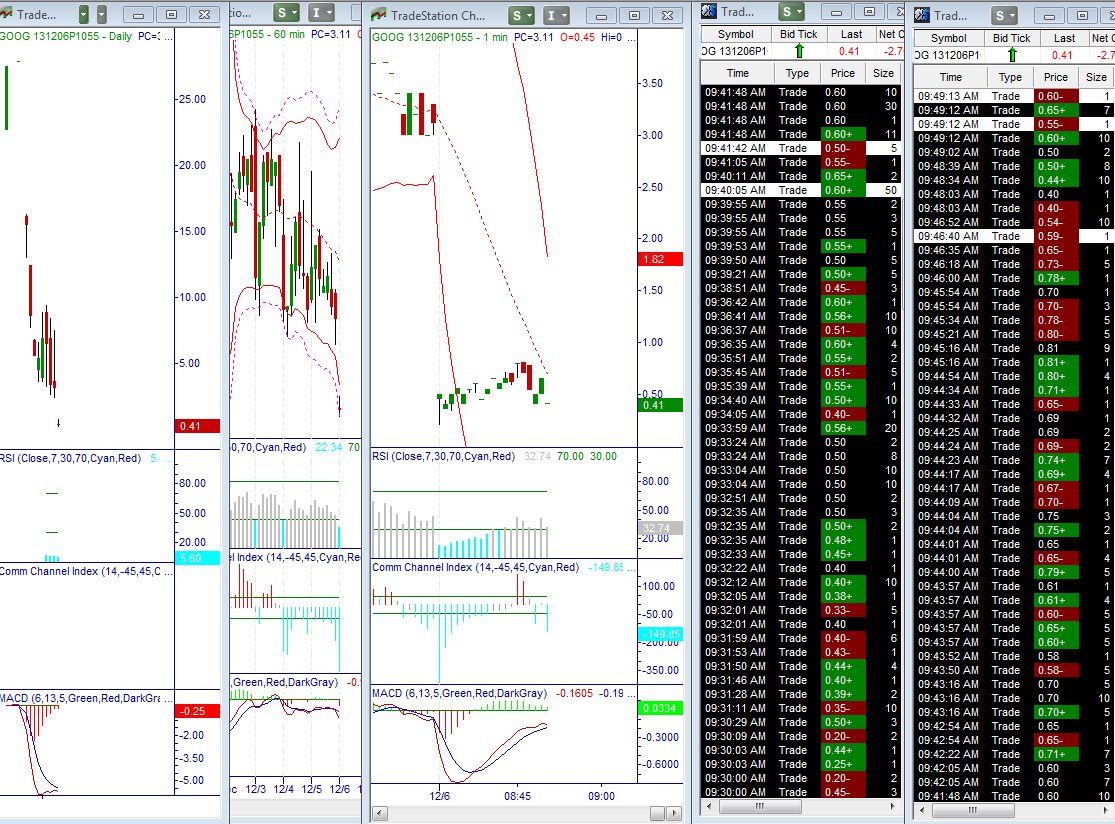Click the Bid Tick header in right Time & Sales

pos(1011,38)
